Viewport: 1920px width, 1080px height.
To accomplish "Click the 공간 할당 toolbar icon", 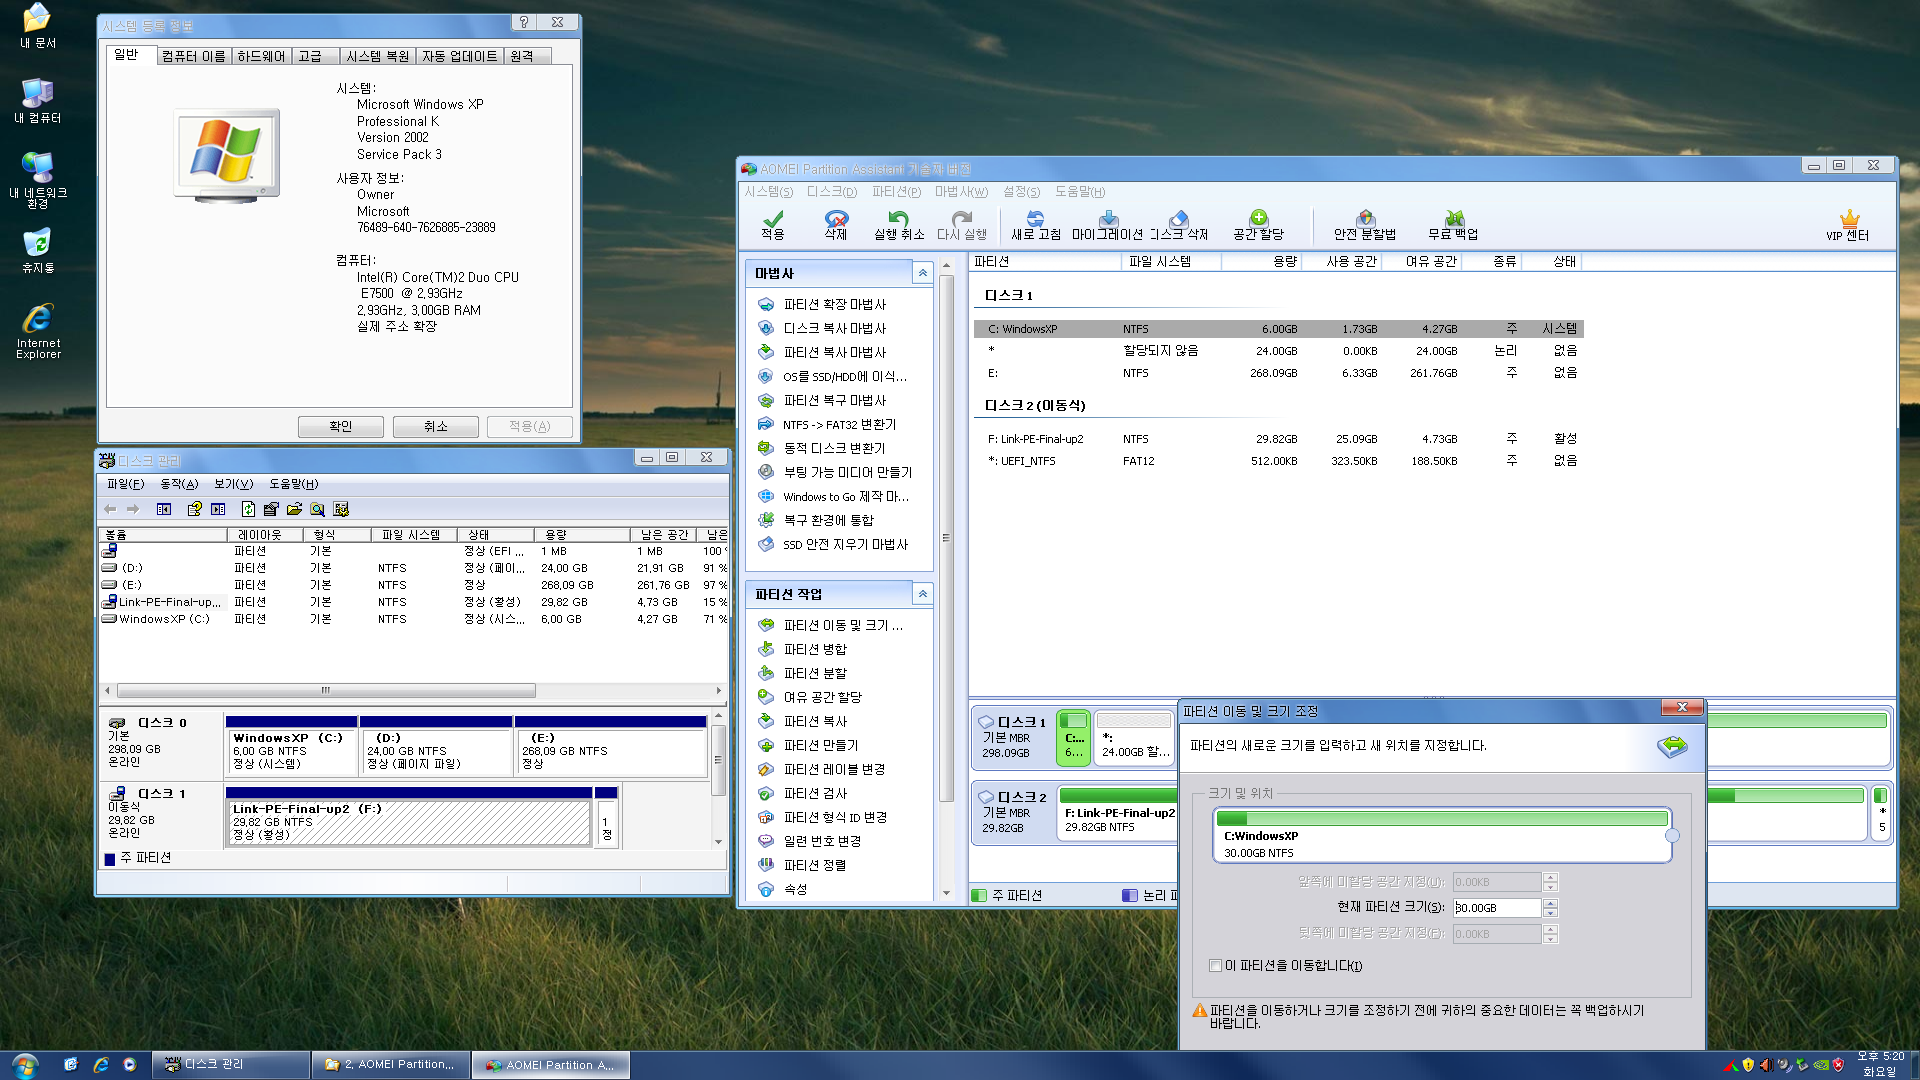I will [1258, 225].
